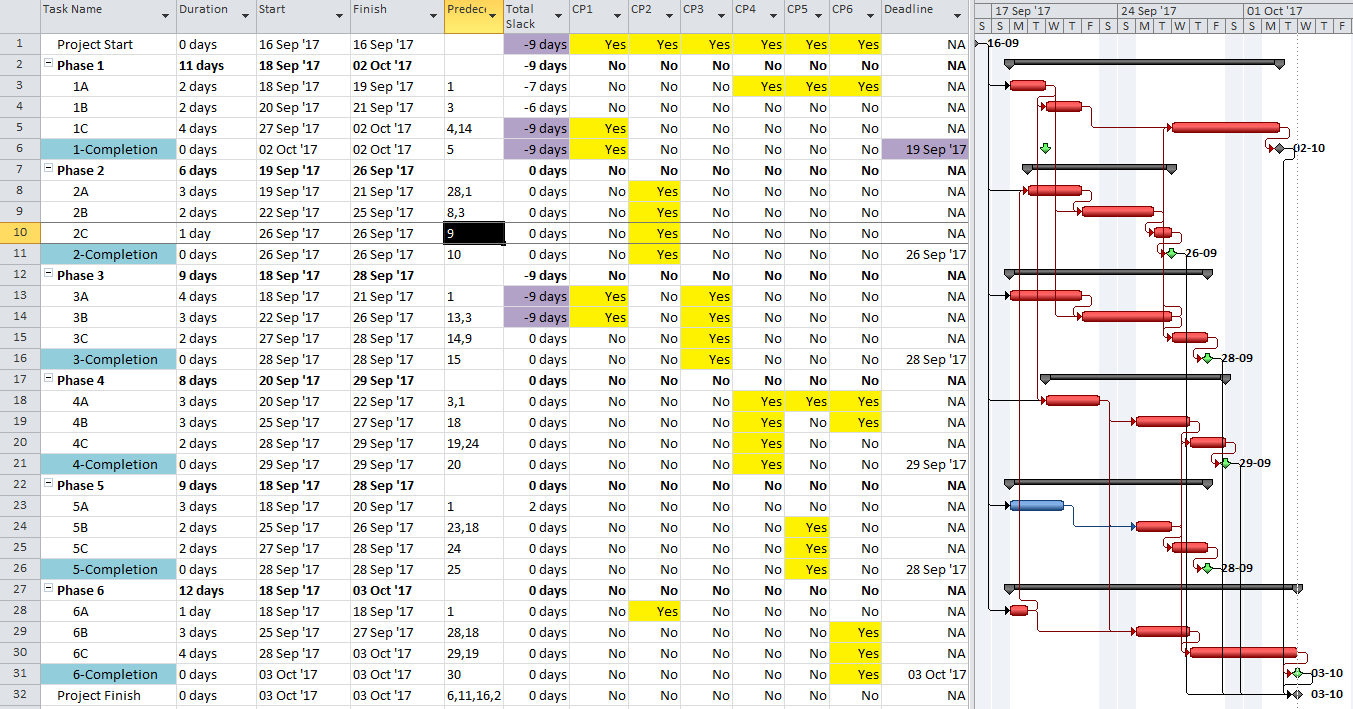Click the '4B' task name cell
This screenshot has height=709, width=1353.
point(108,422)
